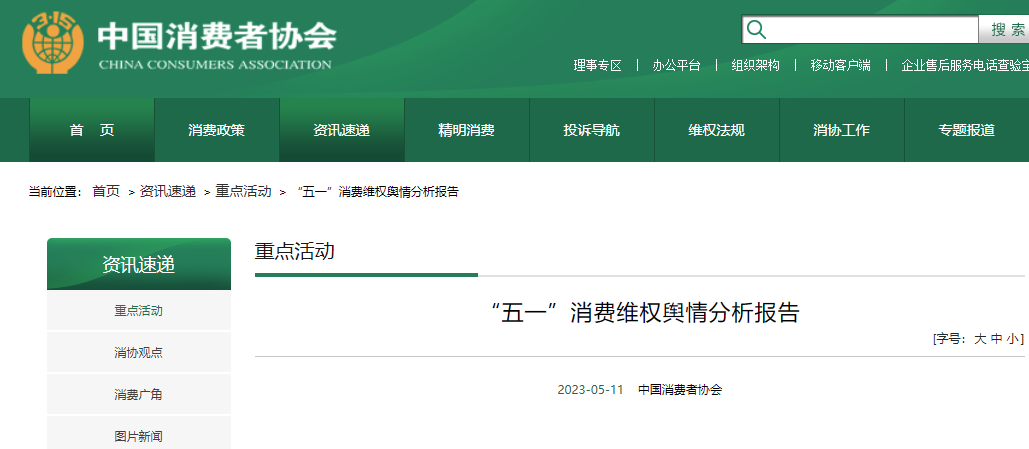
Task: Open the 投诉导航 menu item
Action: (x=591, y=130)
